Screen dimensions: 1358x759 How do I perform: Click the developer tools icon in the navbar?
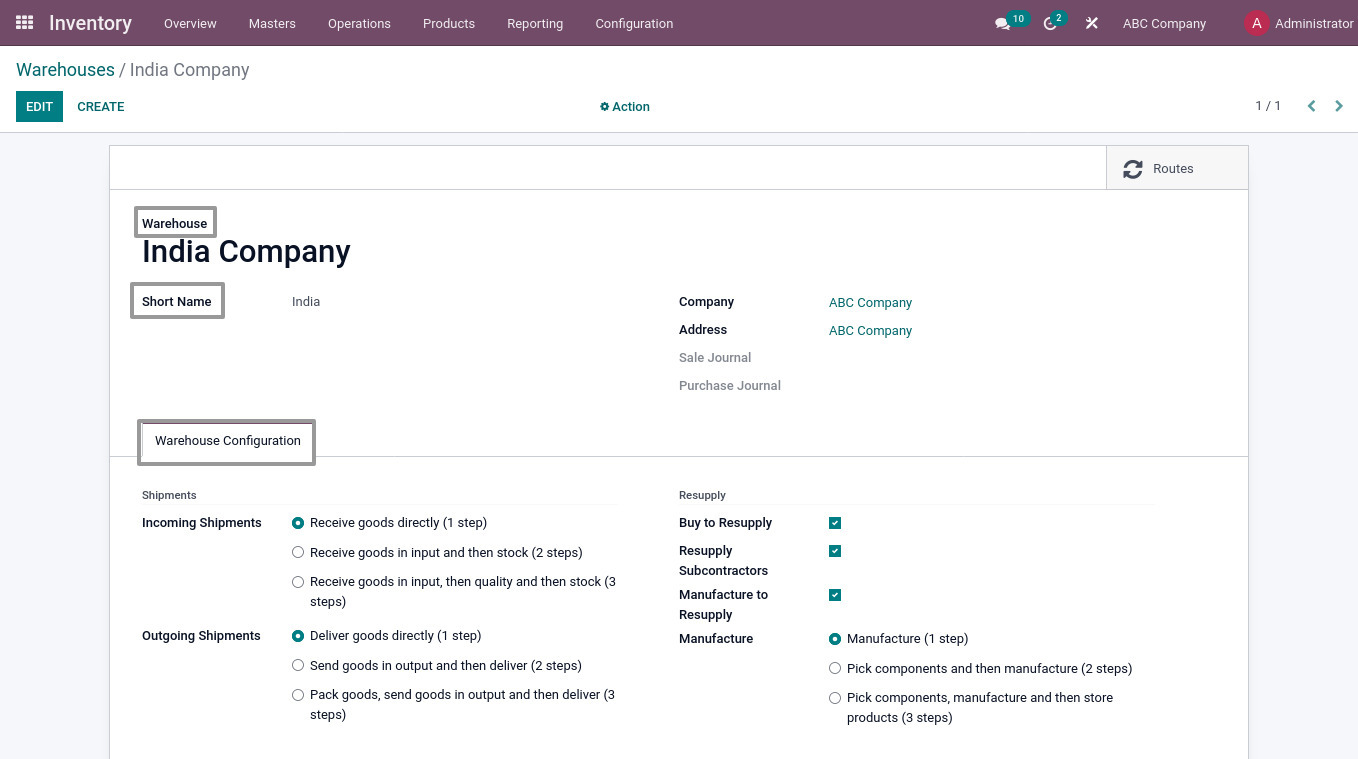[x=1091, y=23]
